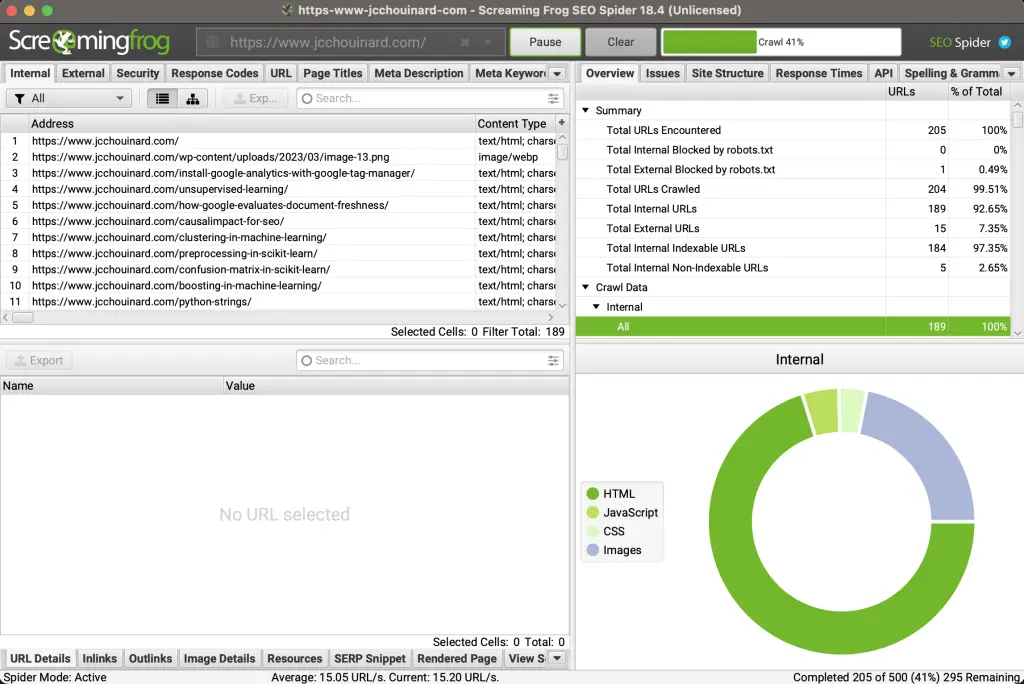Open the SERP Snippet tab

click(x=370, y=659)
